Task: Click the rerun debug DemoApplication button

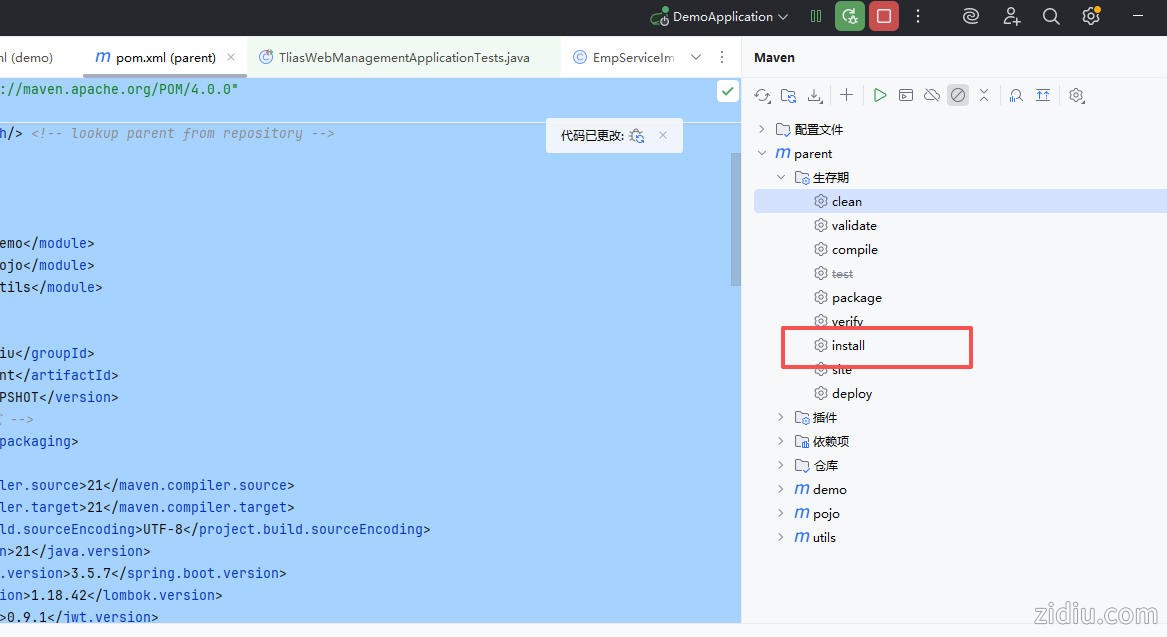Action: click(x=850, y=16)
